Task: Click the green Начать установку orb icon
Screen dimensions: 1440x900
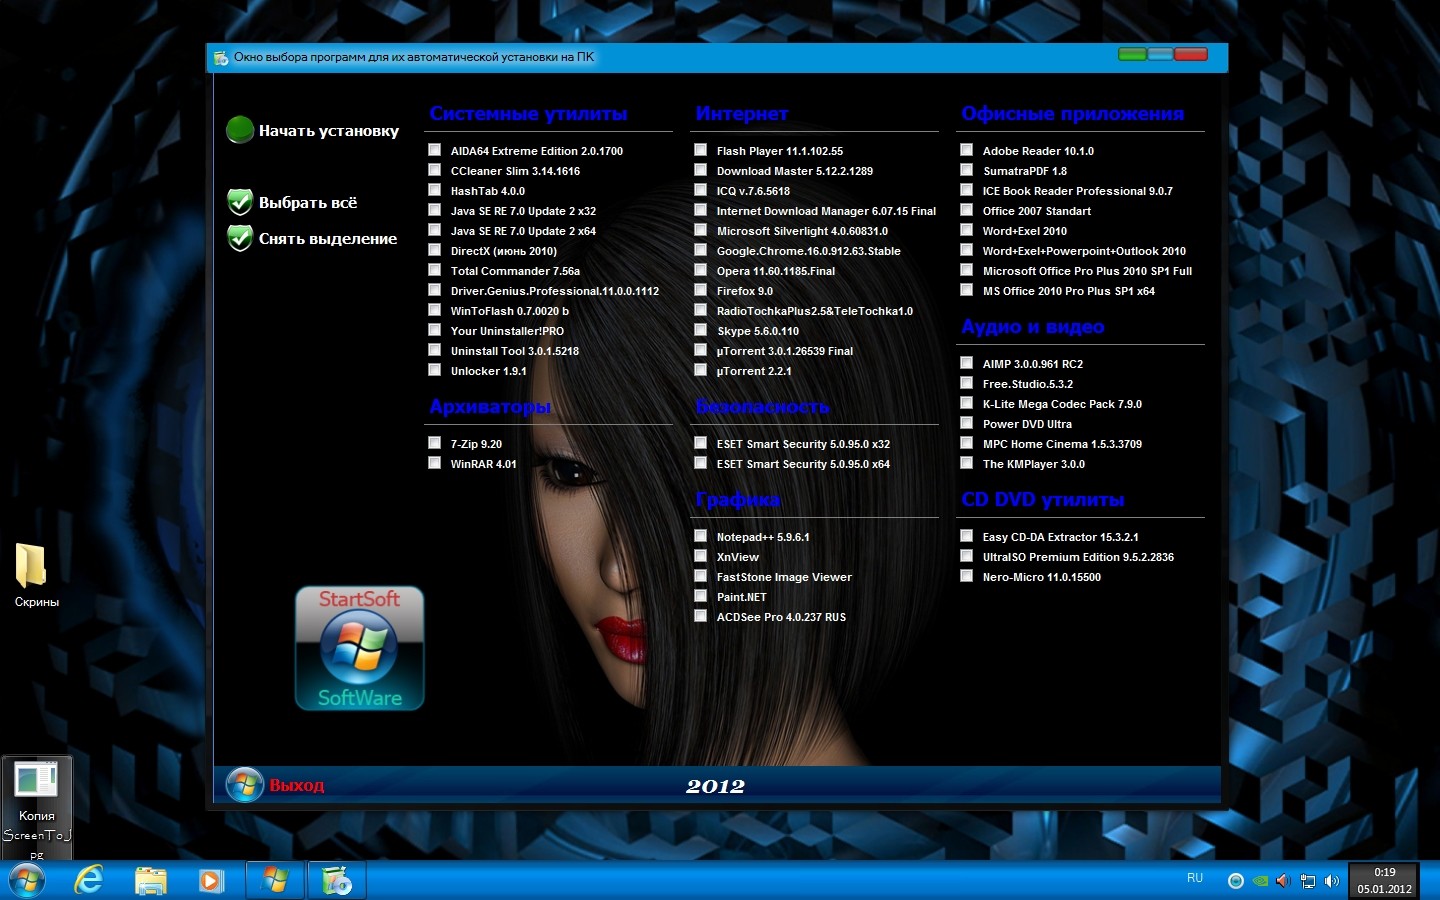Action: pyautogui.click(x=240, y=130)
